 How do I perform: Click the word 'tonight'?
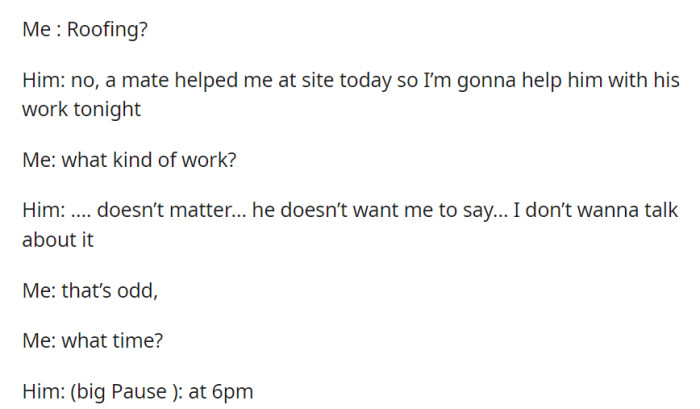pyautogui.click(x=104, y=108)
